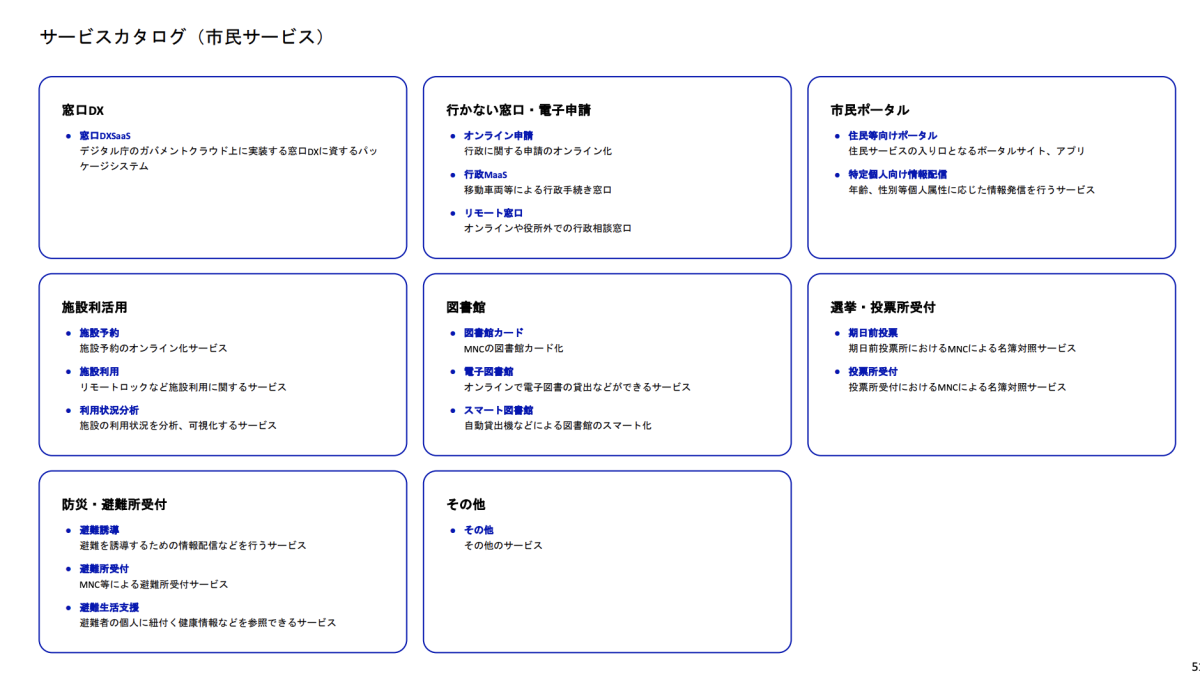Open the 電子図書館 link
Image resolution: width=1200 pixels, height=683 pixels.
(488, 371)
